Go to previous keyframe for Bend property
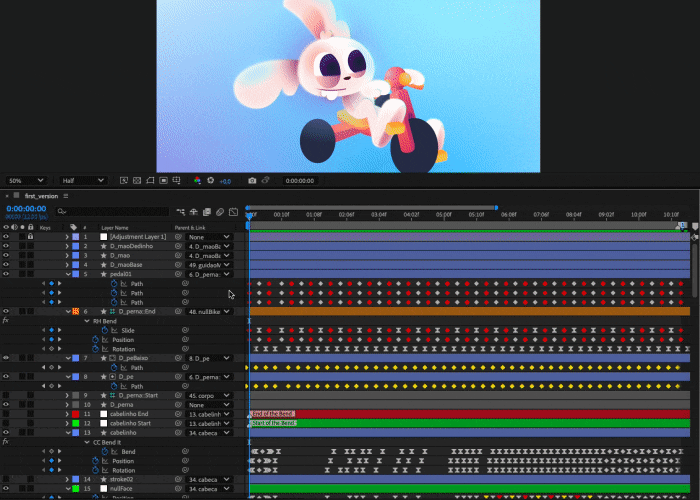Screen dimensions: 700x500 [43, 451]
